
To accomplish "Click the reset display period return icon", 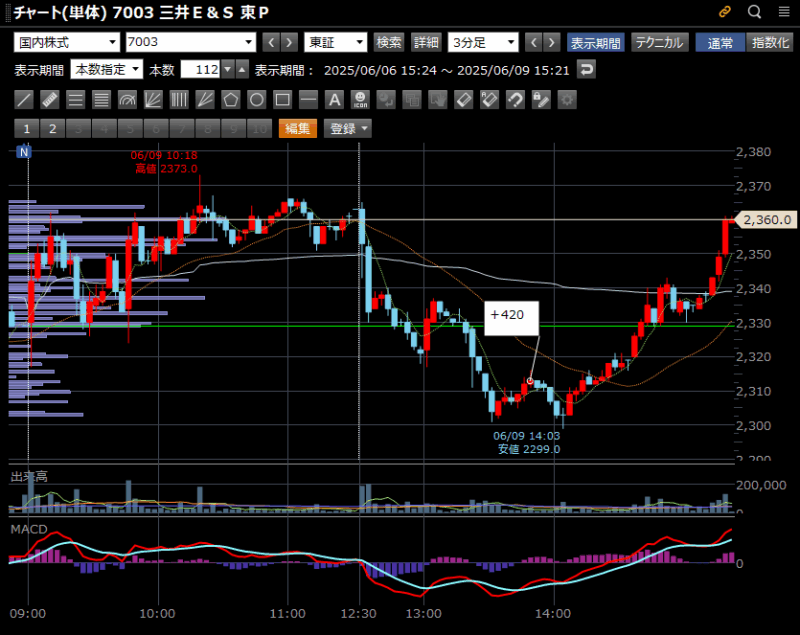I will pos(587,69).
